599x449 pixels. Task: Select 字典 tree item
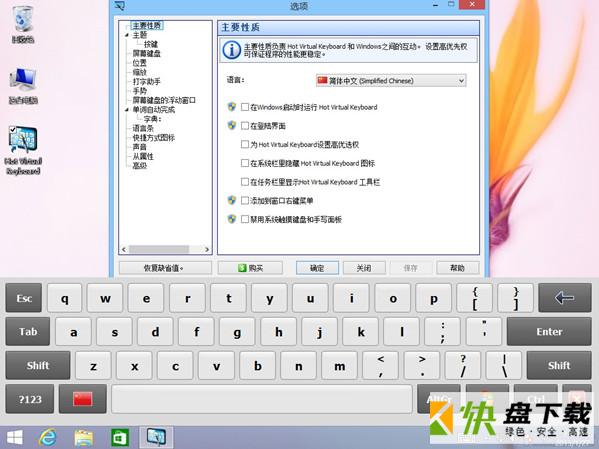point(152,119)
